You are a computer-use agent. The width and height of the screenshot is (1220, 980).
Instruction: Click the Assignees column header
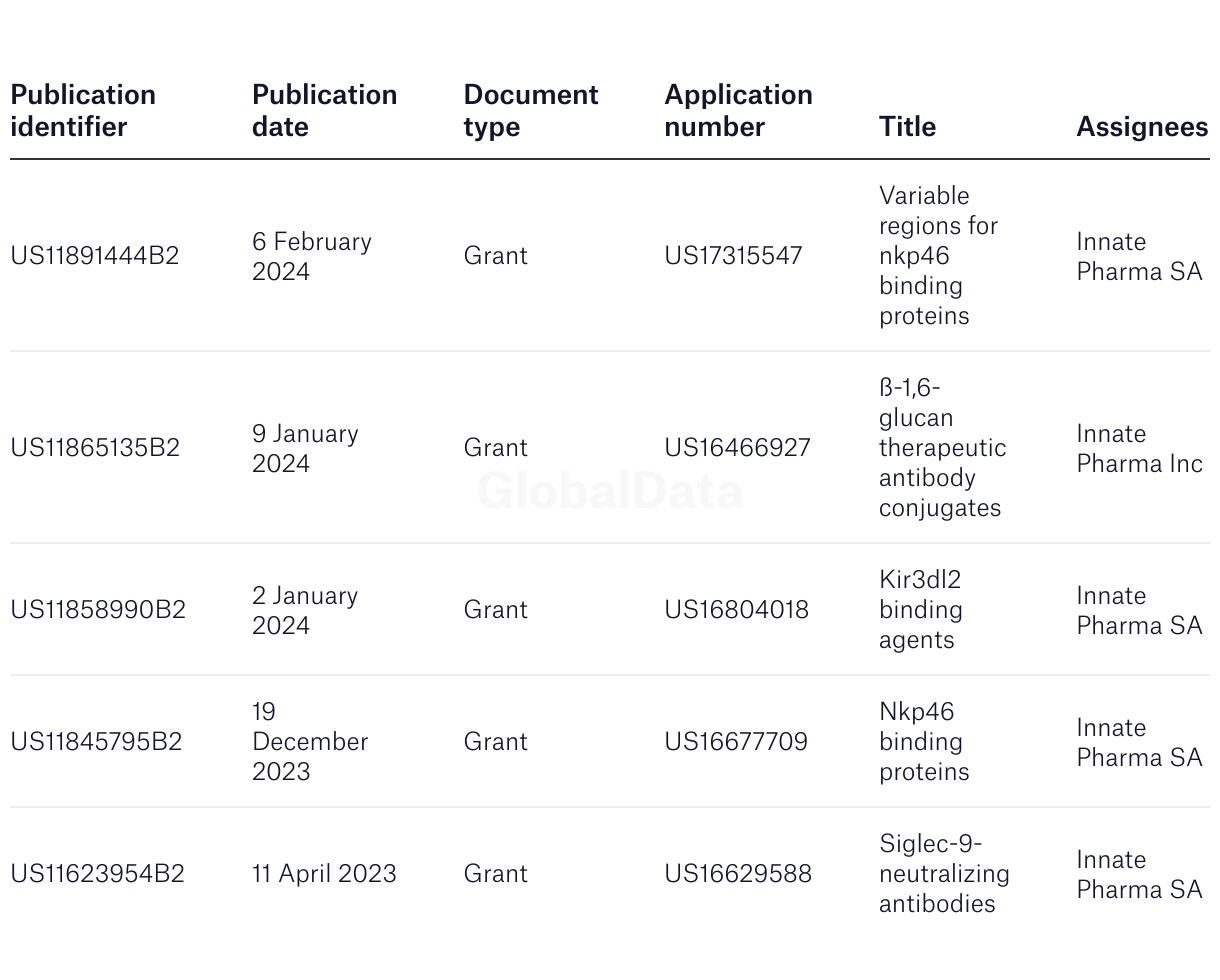point(1142,127)
